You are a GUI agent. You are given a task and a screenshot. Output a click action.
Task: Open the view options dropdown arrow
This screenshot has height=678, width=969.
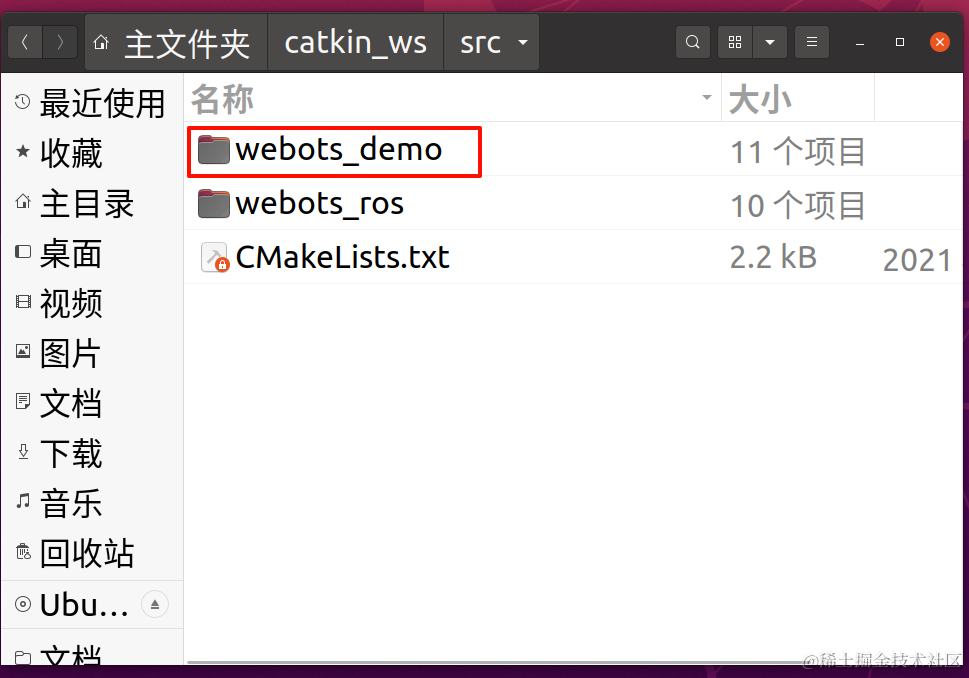tap(769, 42)
